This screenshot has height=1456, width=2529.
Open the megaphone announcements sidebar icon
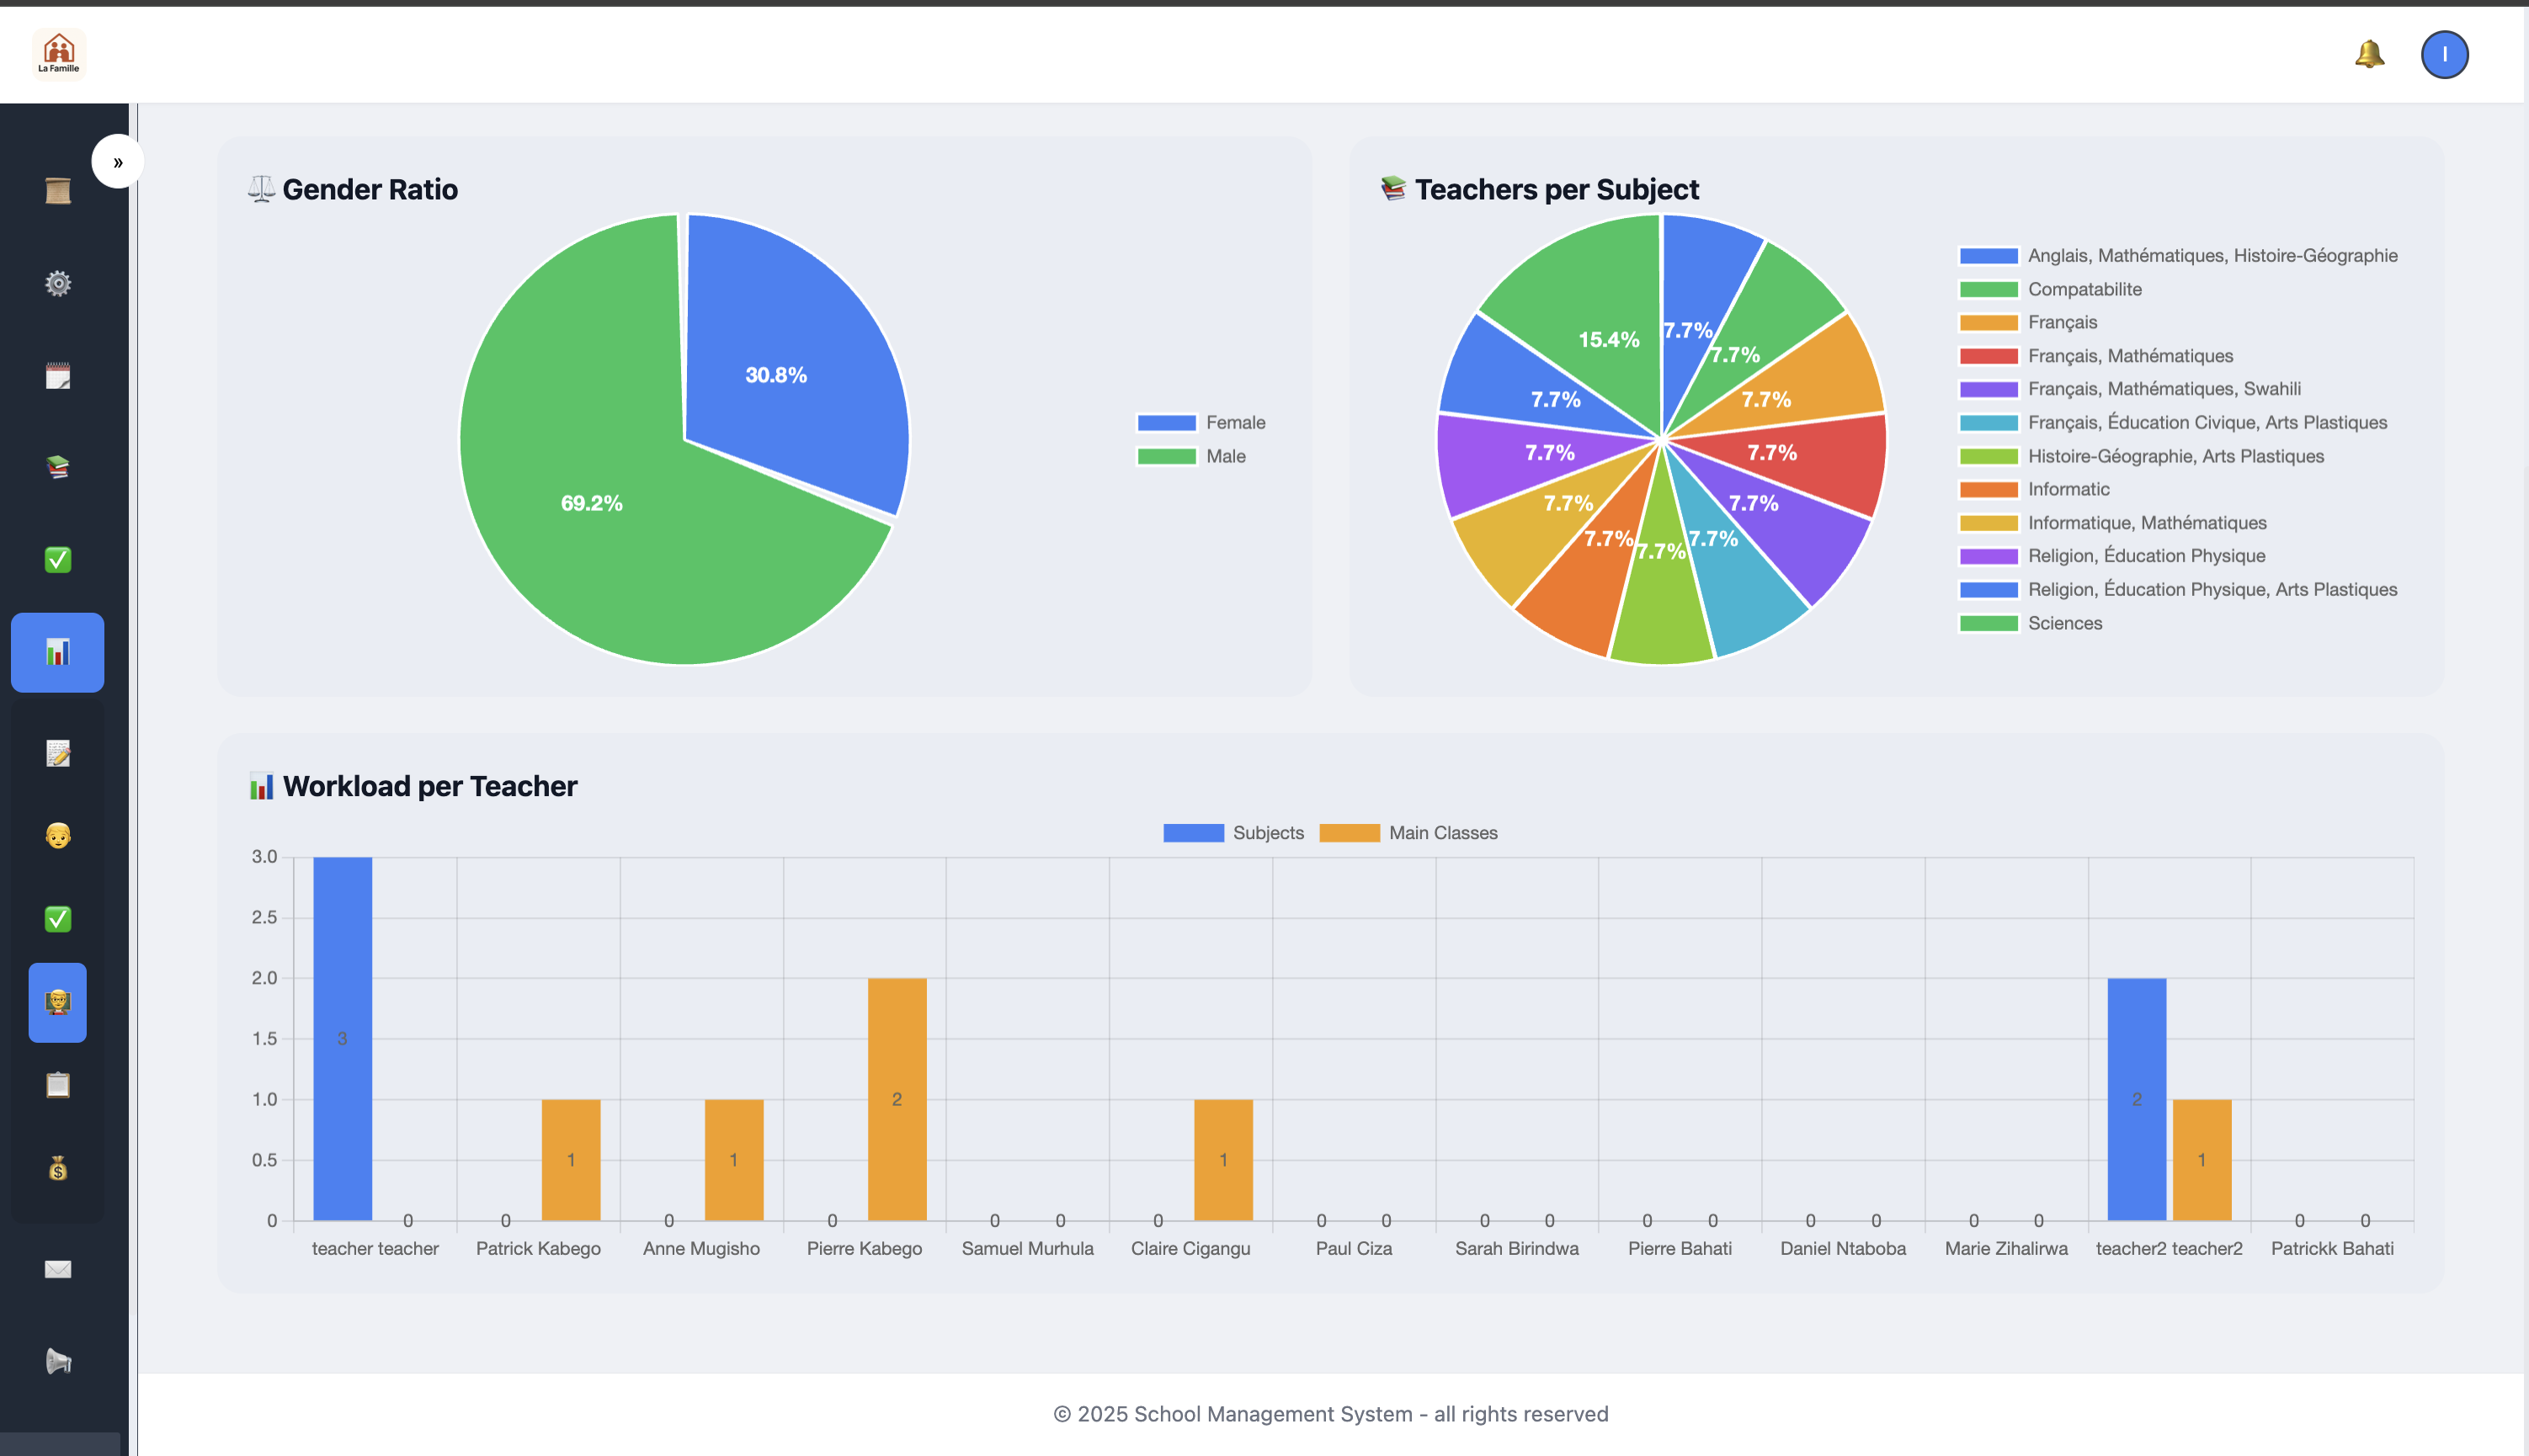(58, 1361)
